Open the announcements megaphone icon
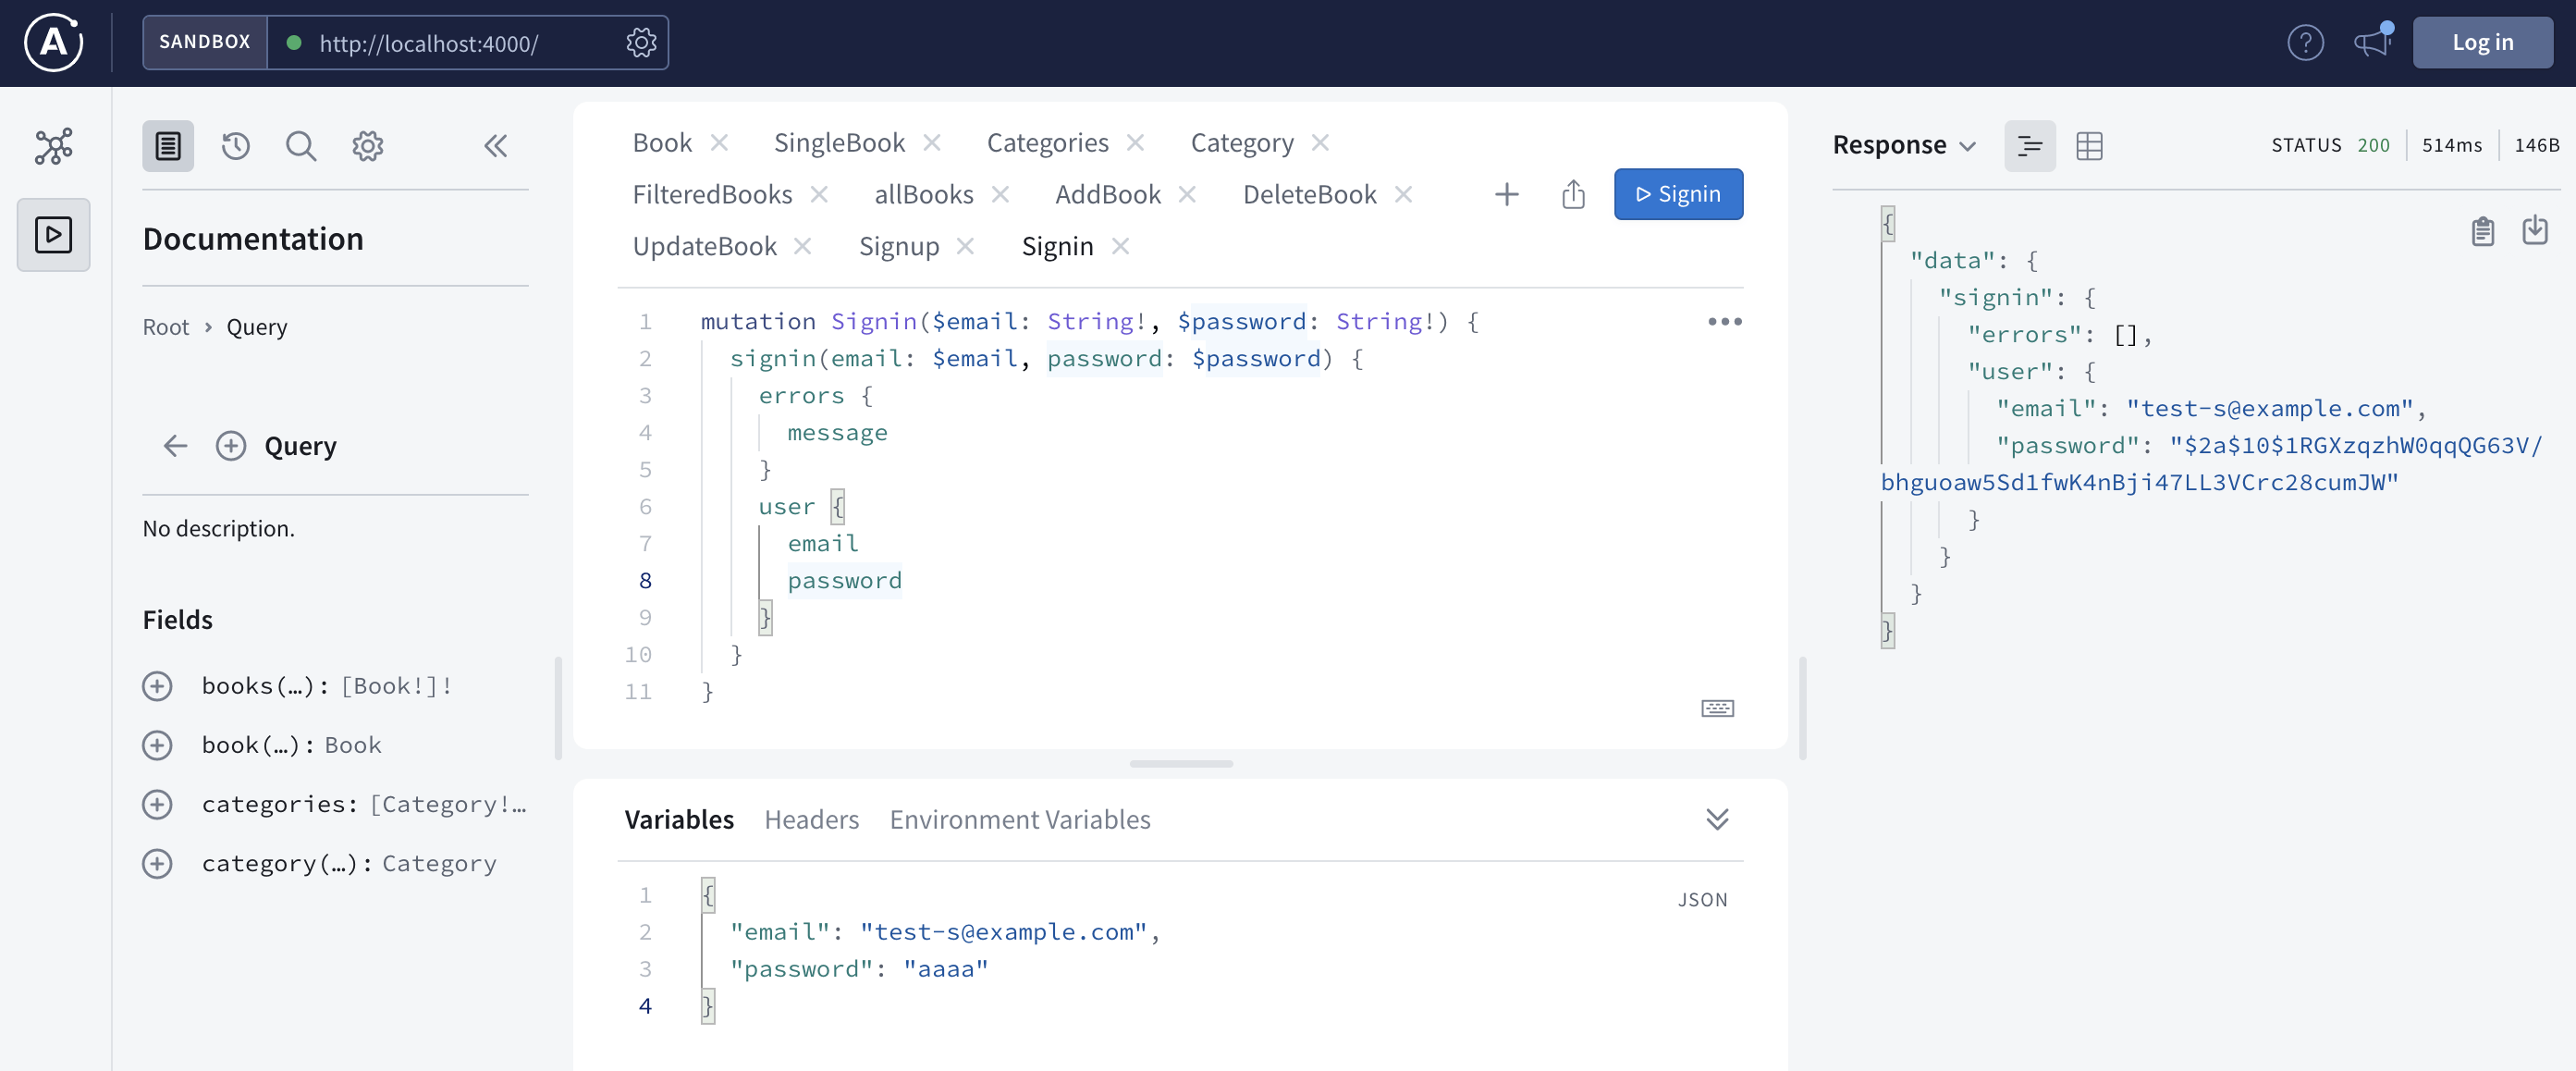This screenshot has width=2576, height=1071. (x=2372, y=42)
